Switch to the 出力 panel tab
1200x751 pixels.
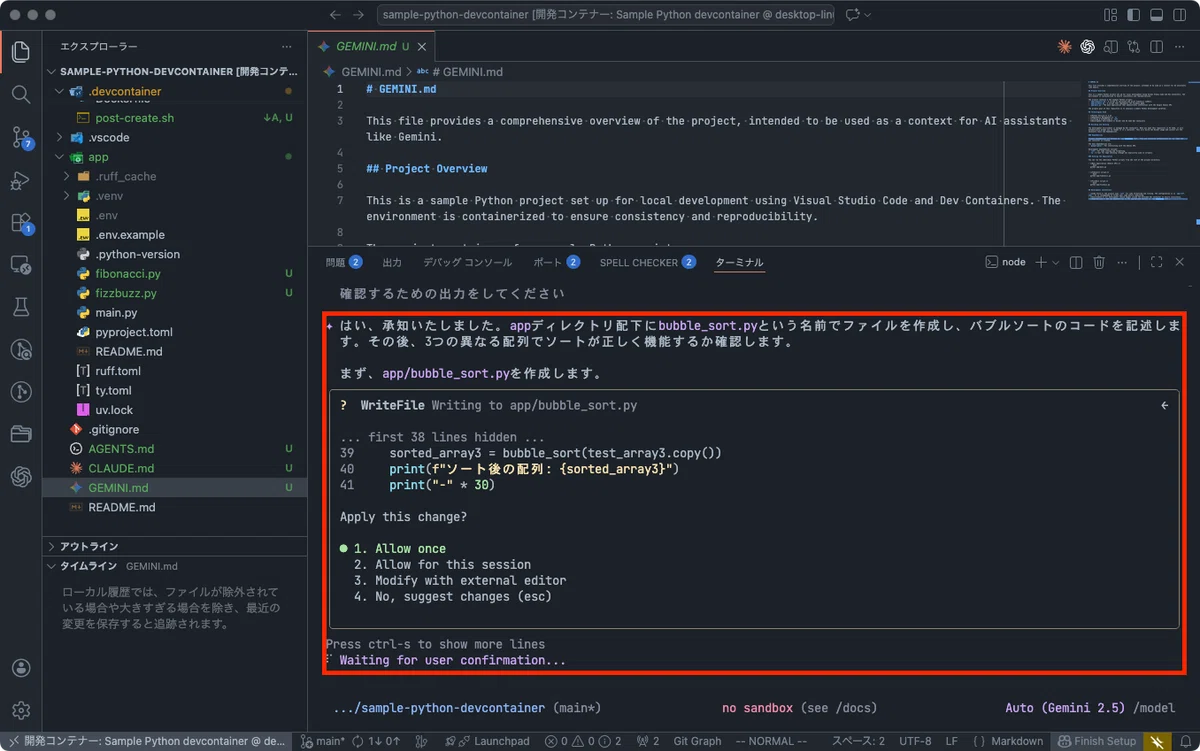[x=392, y=262]
